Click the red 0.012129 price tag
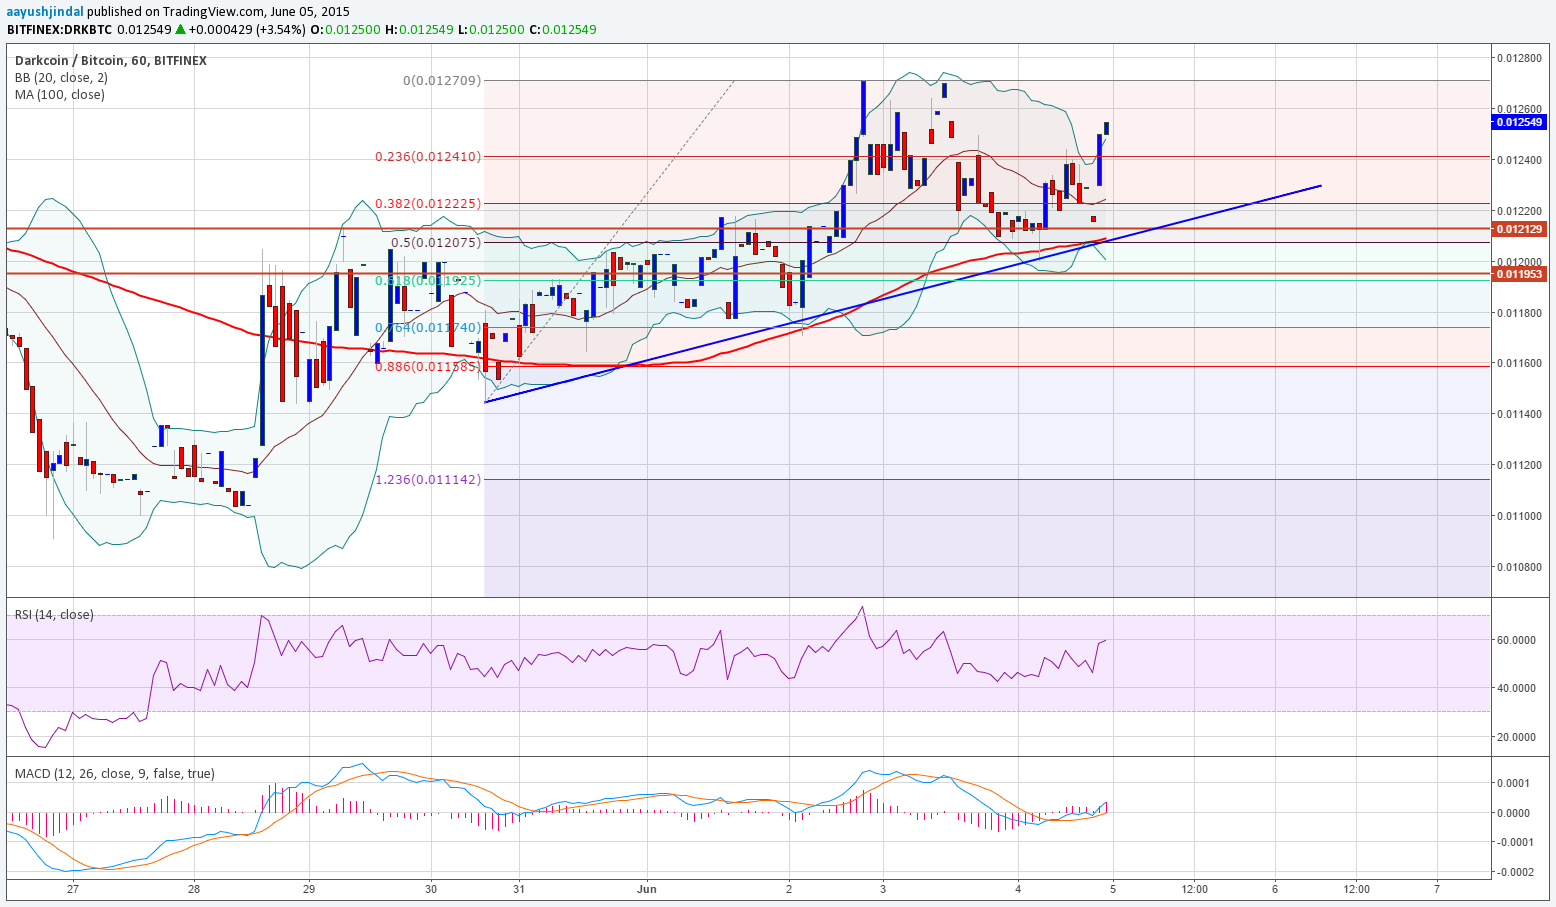 coord(1520,229)
